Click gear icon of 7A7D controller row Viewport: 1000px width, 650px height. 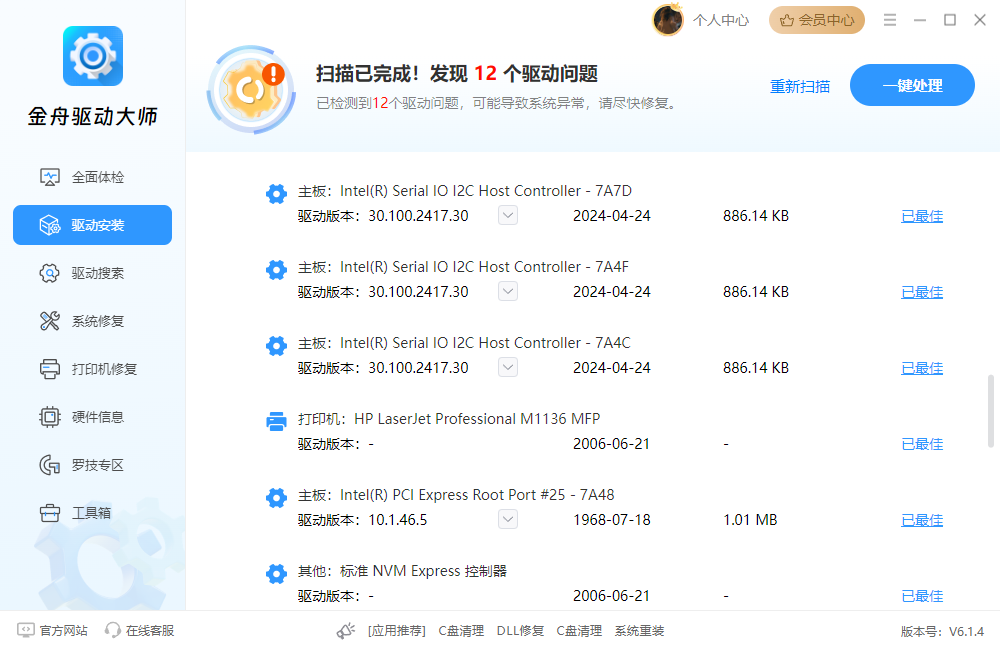(276, 193)
